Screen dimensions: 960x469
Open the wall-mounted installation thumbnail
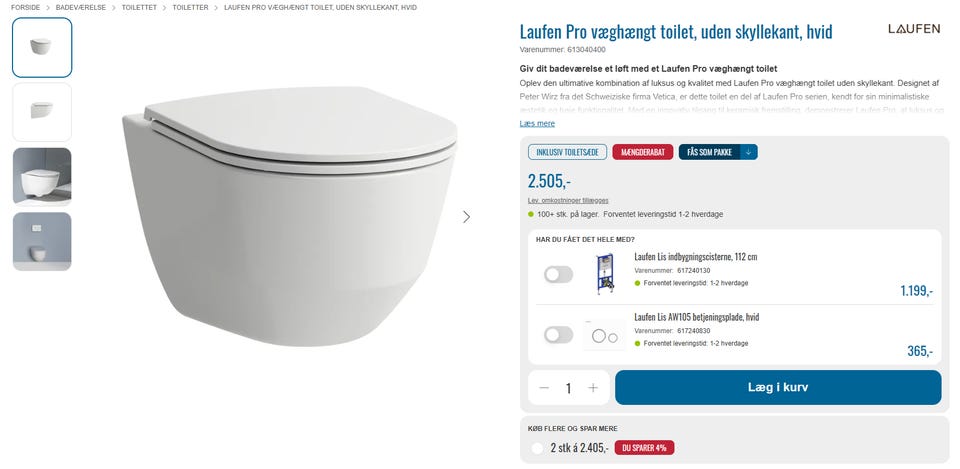pyautogui.click(x=42, y=241)
